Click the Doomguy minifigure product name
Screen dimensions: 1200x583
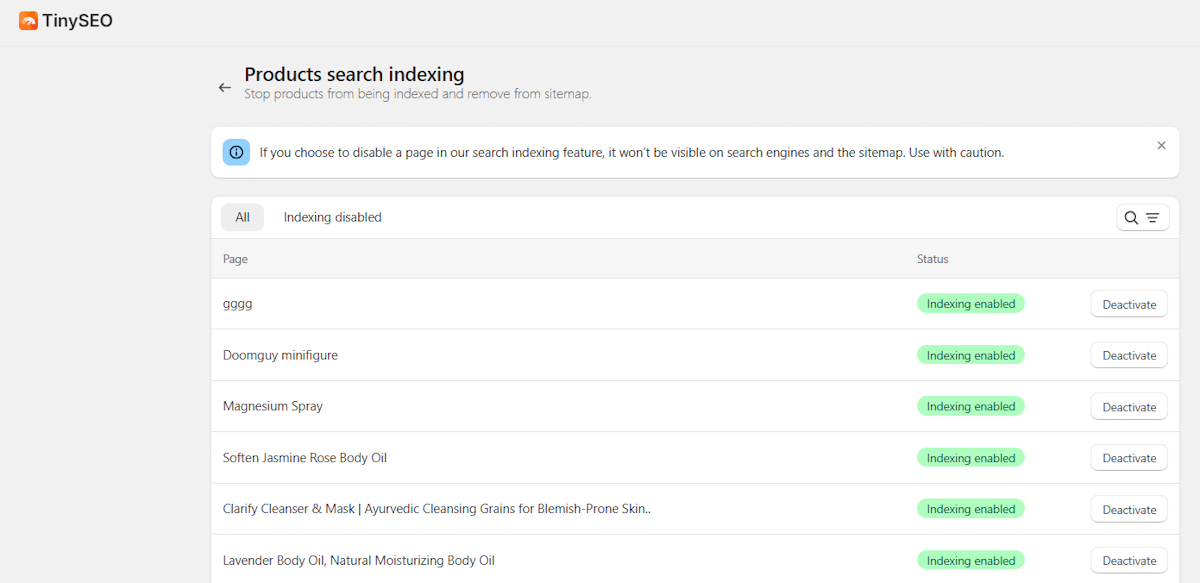[x=280, y=355]
